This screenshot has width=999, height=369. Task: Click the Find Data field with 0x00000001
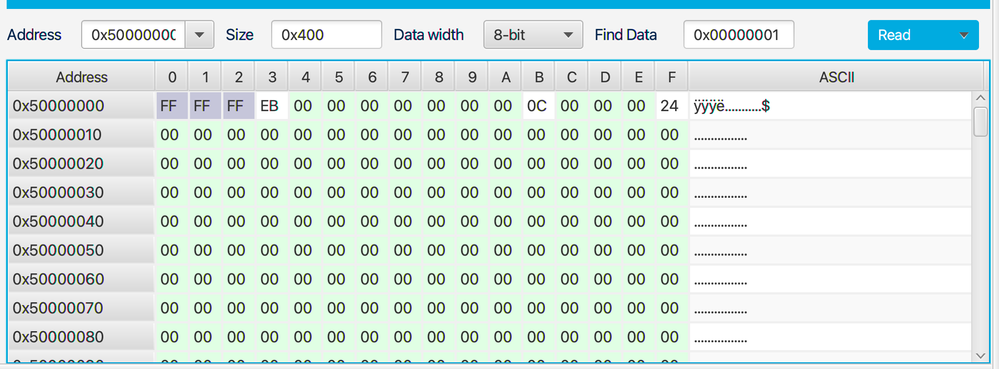[739, 35]
